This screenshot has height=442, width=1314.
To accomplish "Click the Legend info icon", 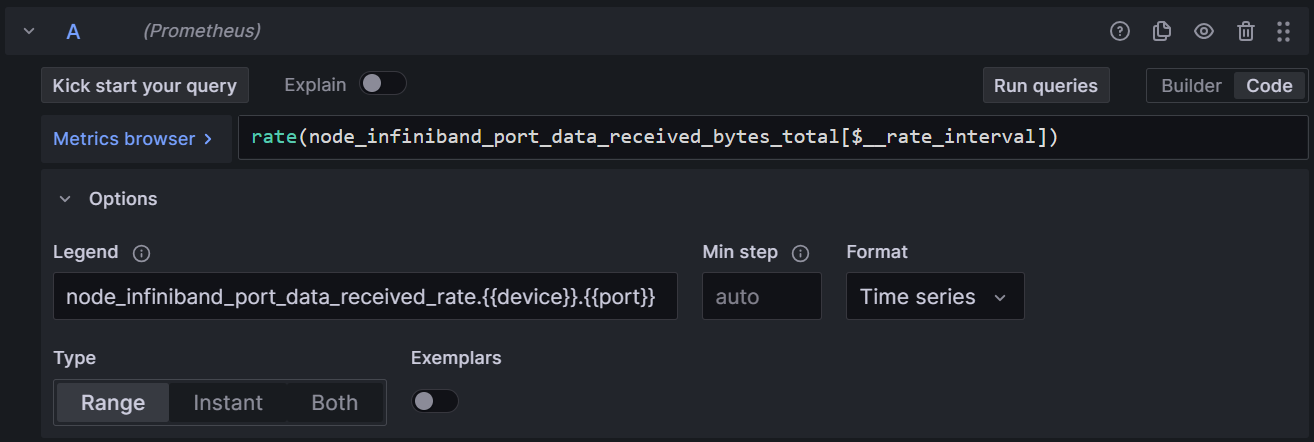I will [142, 253].
